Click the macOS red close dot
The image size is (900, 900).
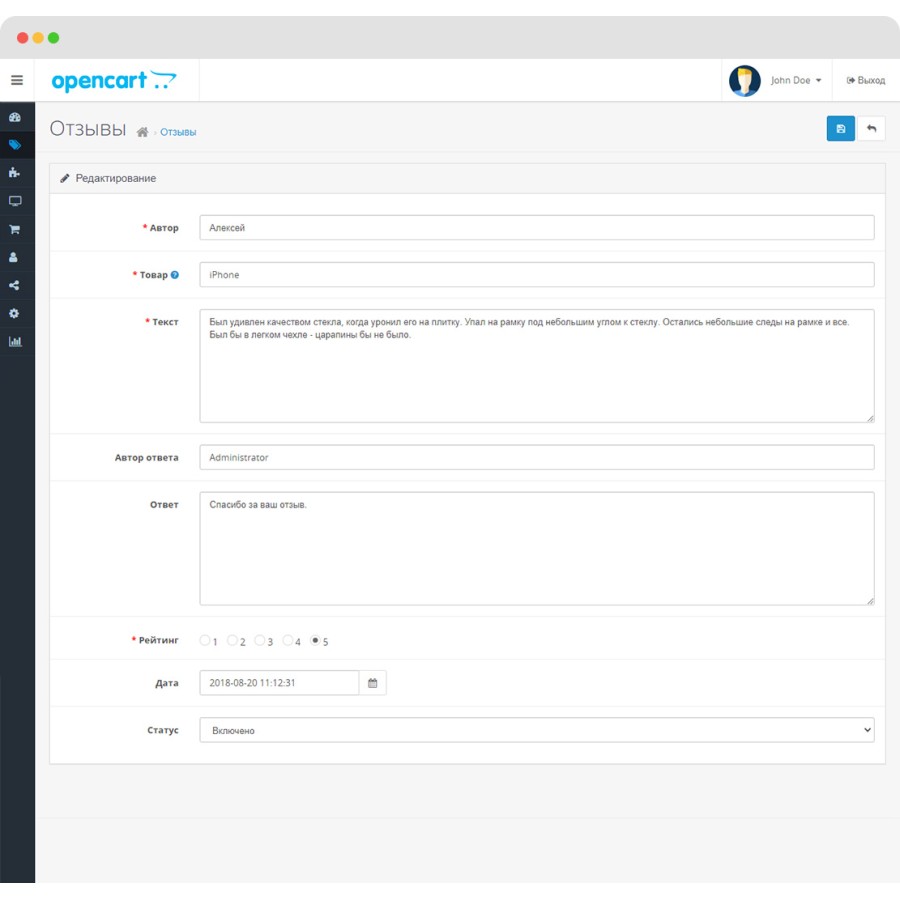(x=22, y=38)
